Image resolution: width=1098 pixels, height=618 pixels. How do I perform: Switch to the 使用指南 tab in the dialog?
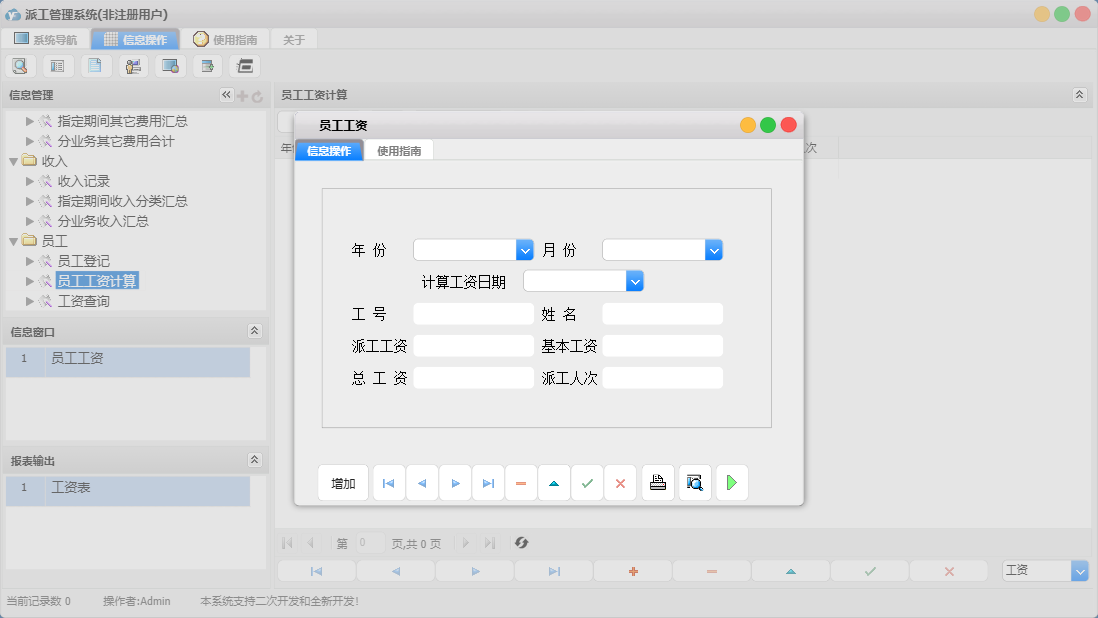(399, 150)
